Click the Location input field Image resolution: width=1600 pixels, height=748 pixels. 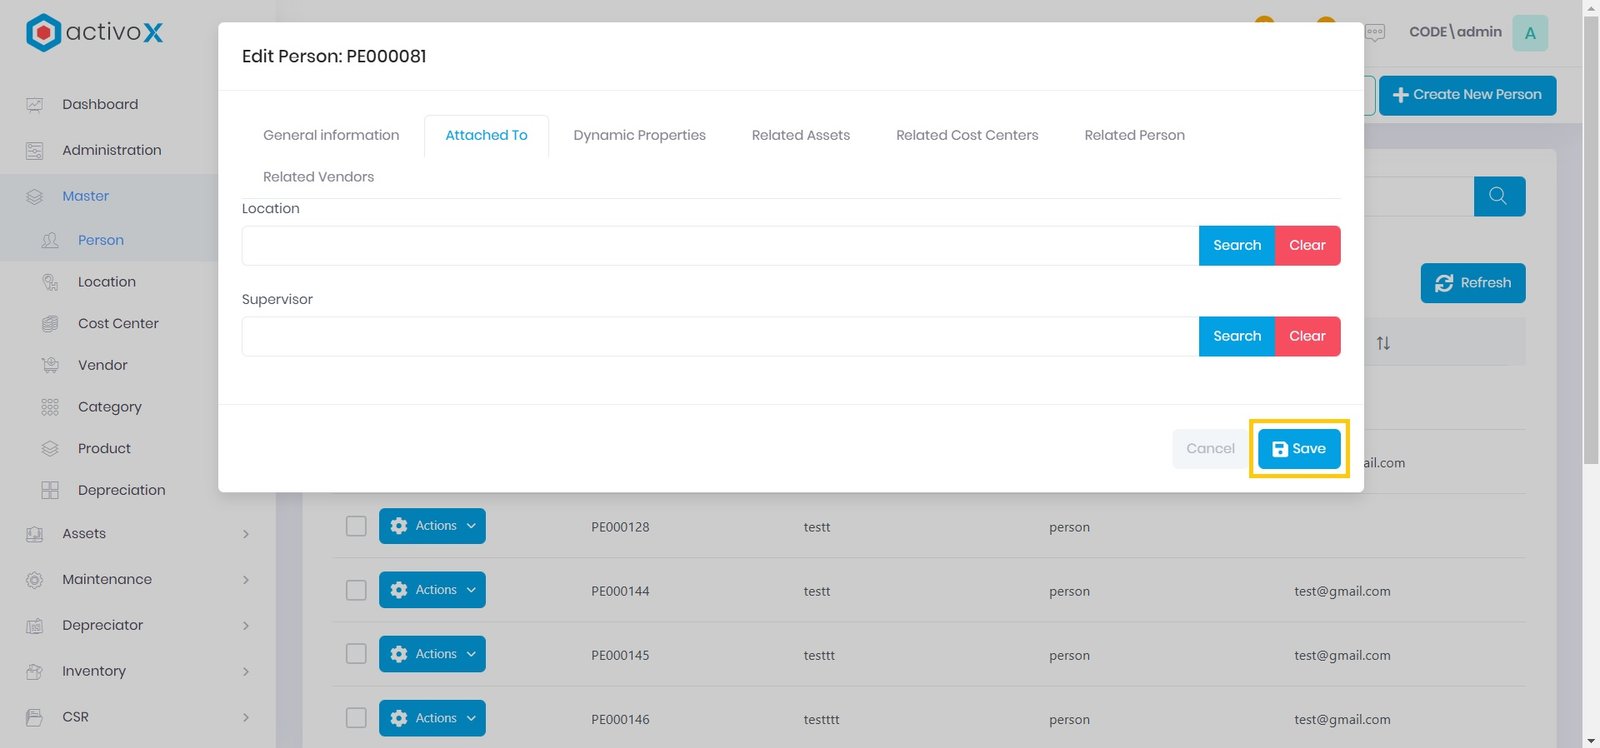click(720, 246)
